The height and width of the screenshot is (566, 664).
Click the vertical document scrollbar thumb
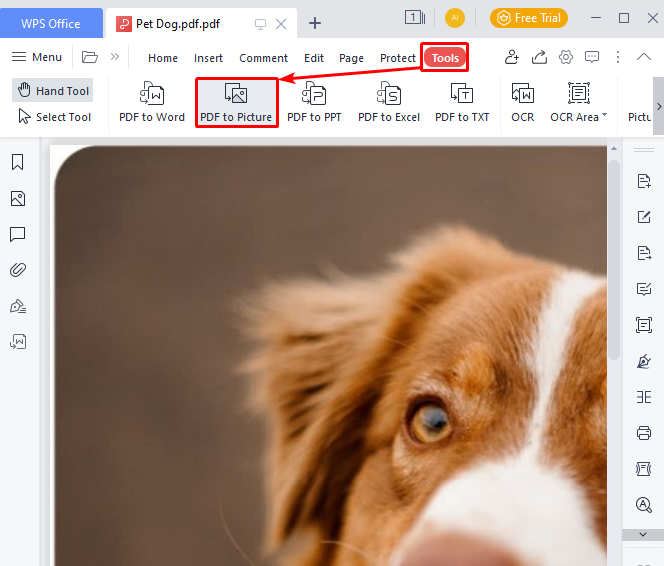point(614,260)
